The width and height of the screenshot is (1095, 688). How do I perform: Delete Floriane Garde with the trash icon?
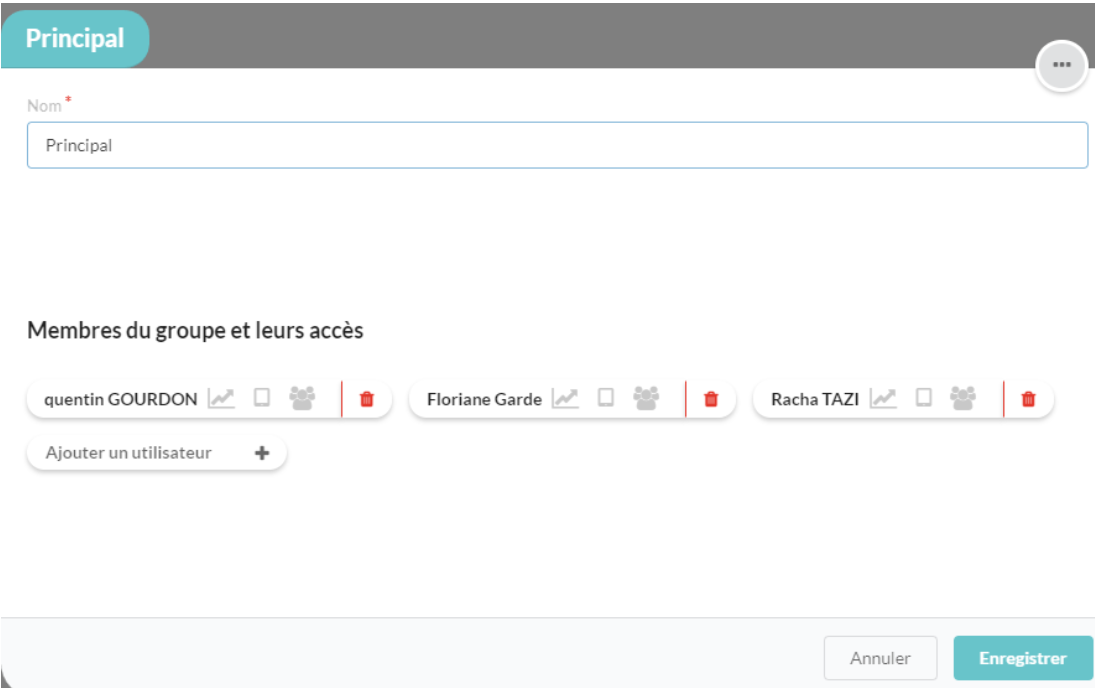point(711,399)
